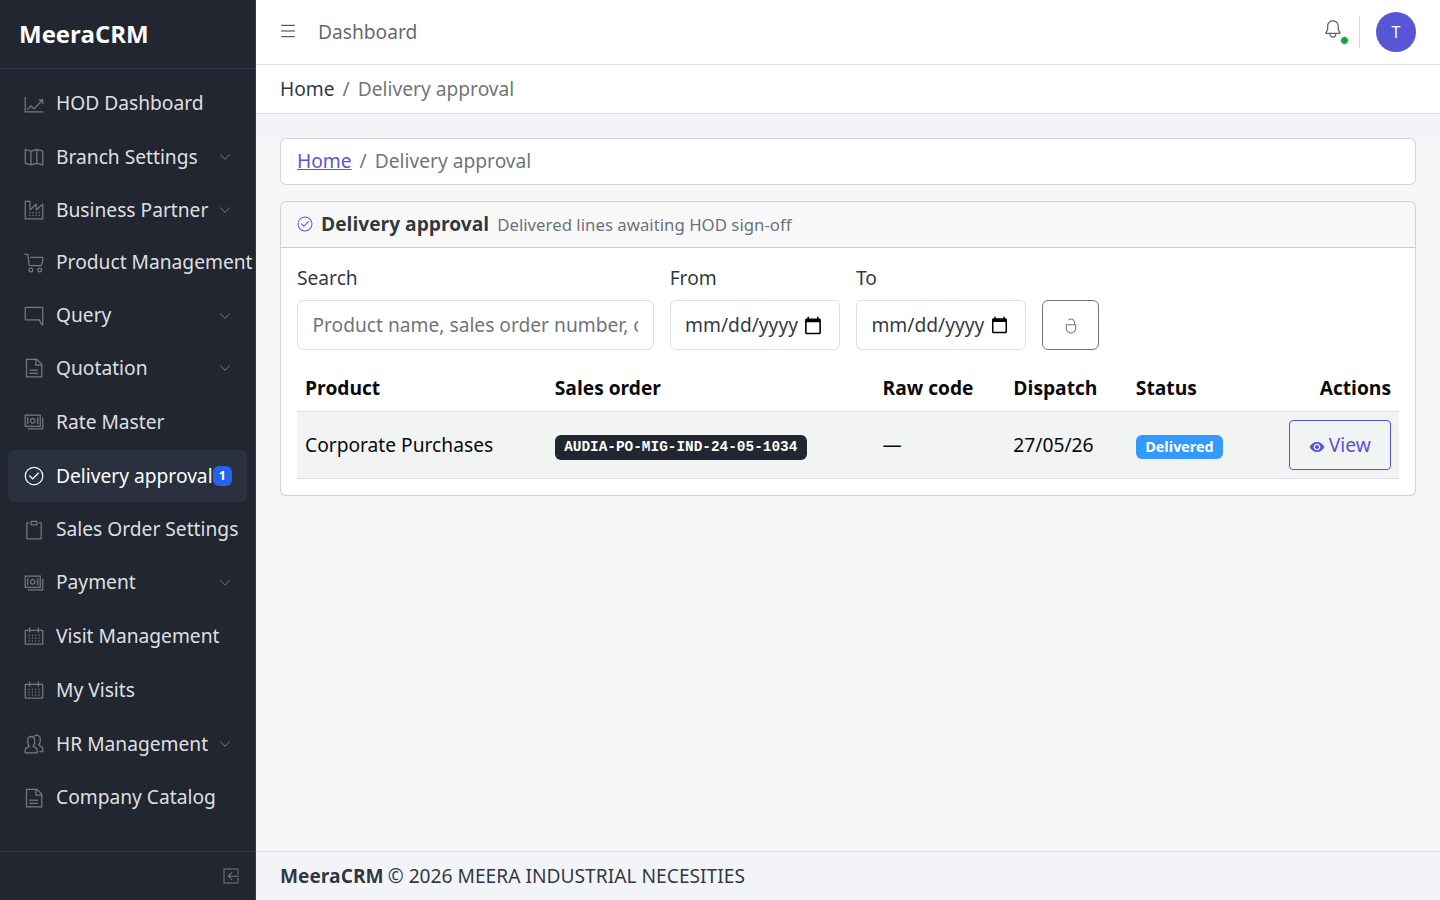Open Visit Management menu item
Screen dimensions: 1440x900
128,636
